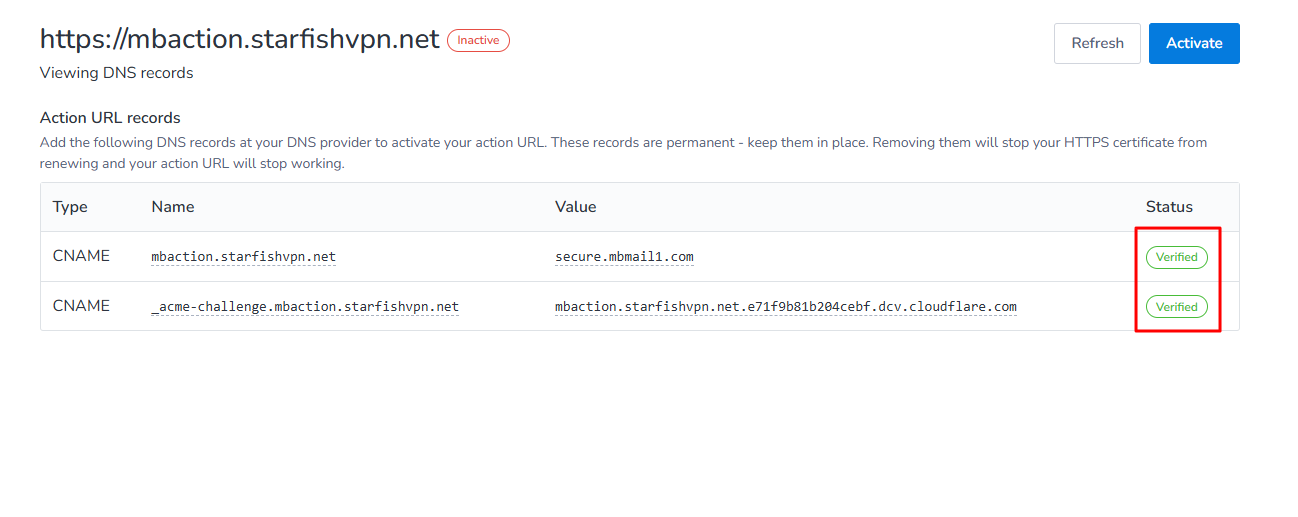
Task: Click the Status column header
Action: click(x=1169, y=207)
